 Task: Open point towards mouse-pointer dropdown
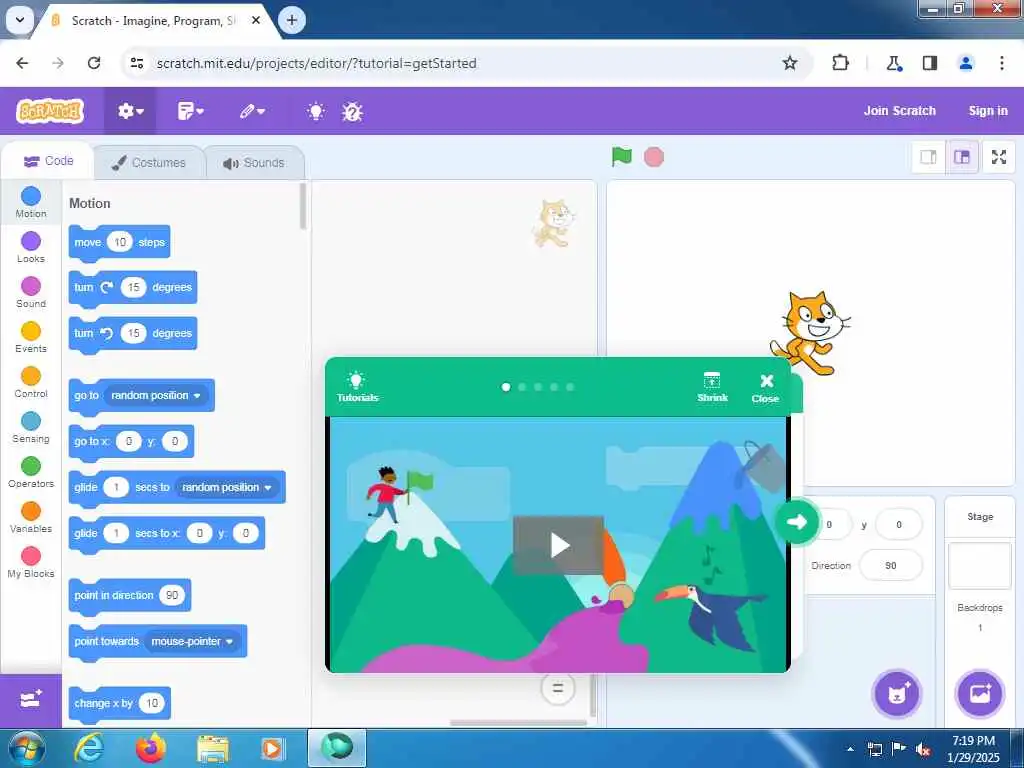click(192, 641)
